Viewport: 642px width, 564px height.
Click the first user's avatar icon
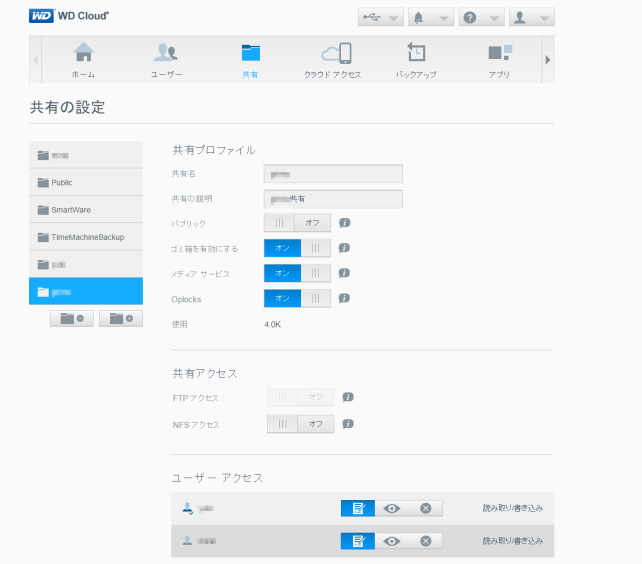point(188,508)
